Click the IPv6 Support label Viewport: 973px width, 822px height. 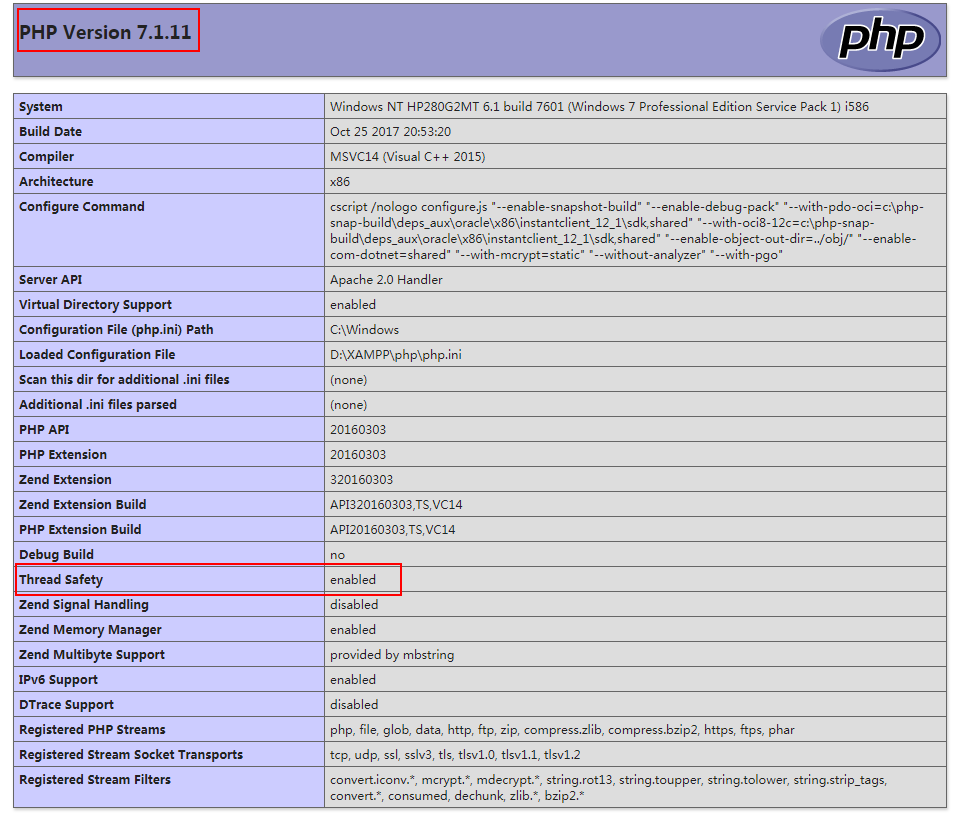pos(58,679)
